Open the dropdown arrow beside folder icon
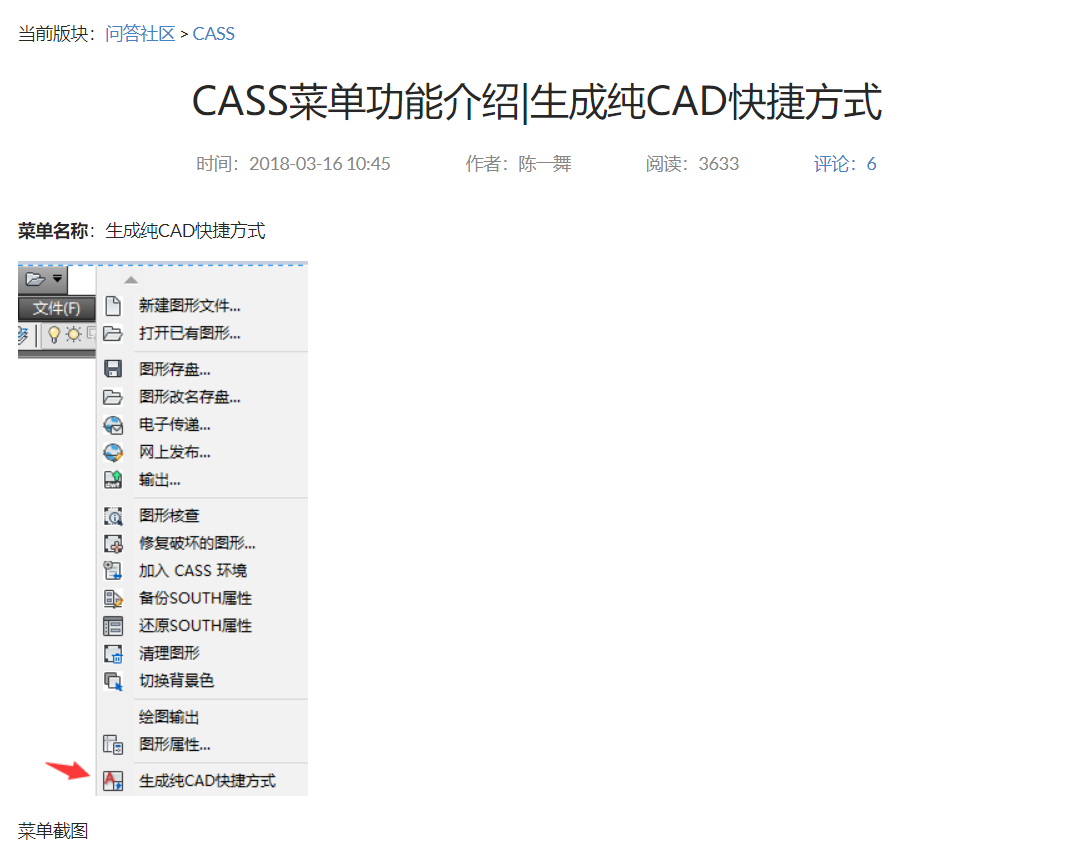This screenshot has width=1078, height=843. [x=57, y=278]
